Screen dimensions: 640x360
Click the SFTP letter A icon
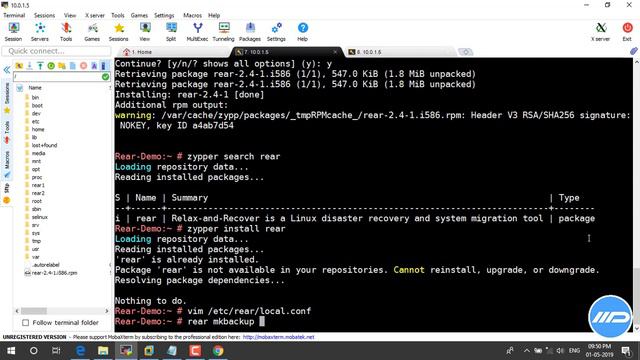coord(94,66)
